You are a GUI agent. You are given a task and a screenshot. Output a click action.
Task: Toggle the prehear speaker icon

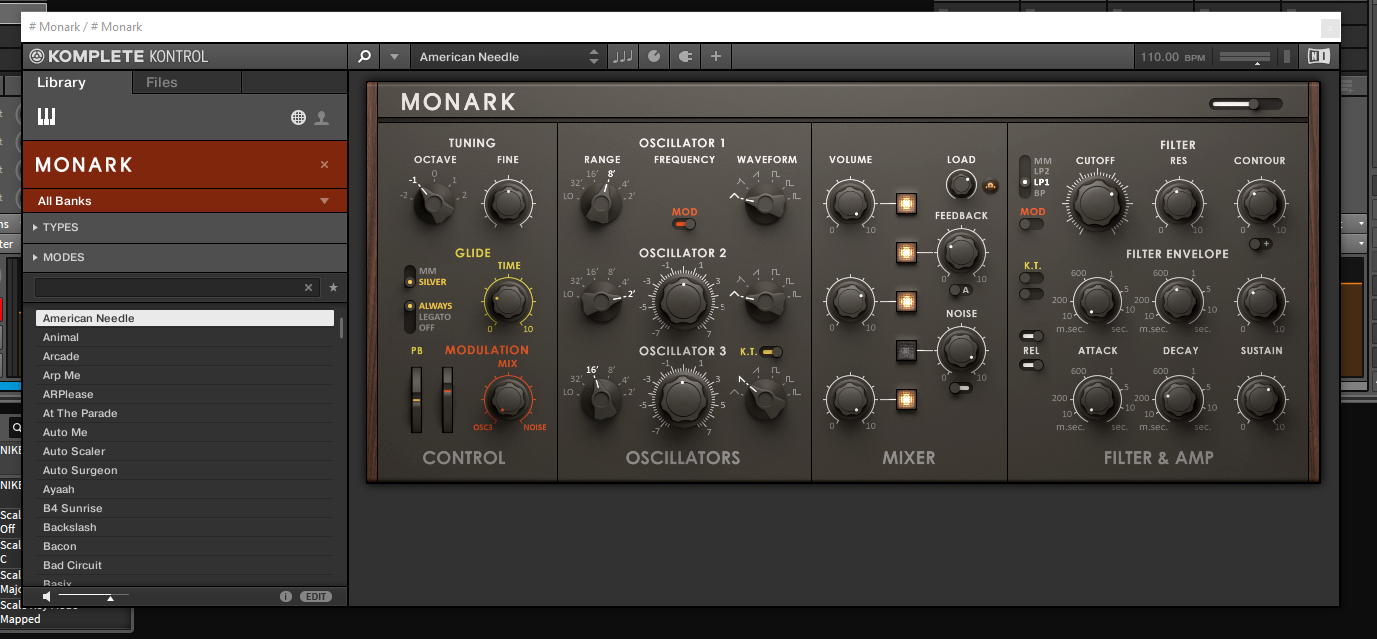(46, 596)
